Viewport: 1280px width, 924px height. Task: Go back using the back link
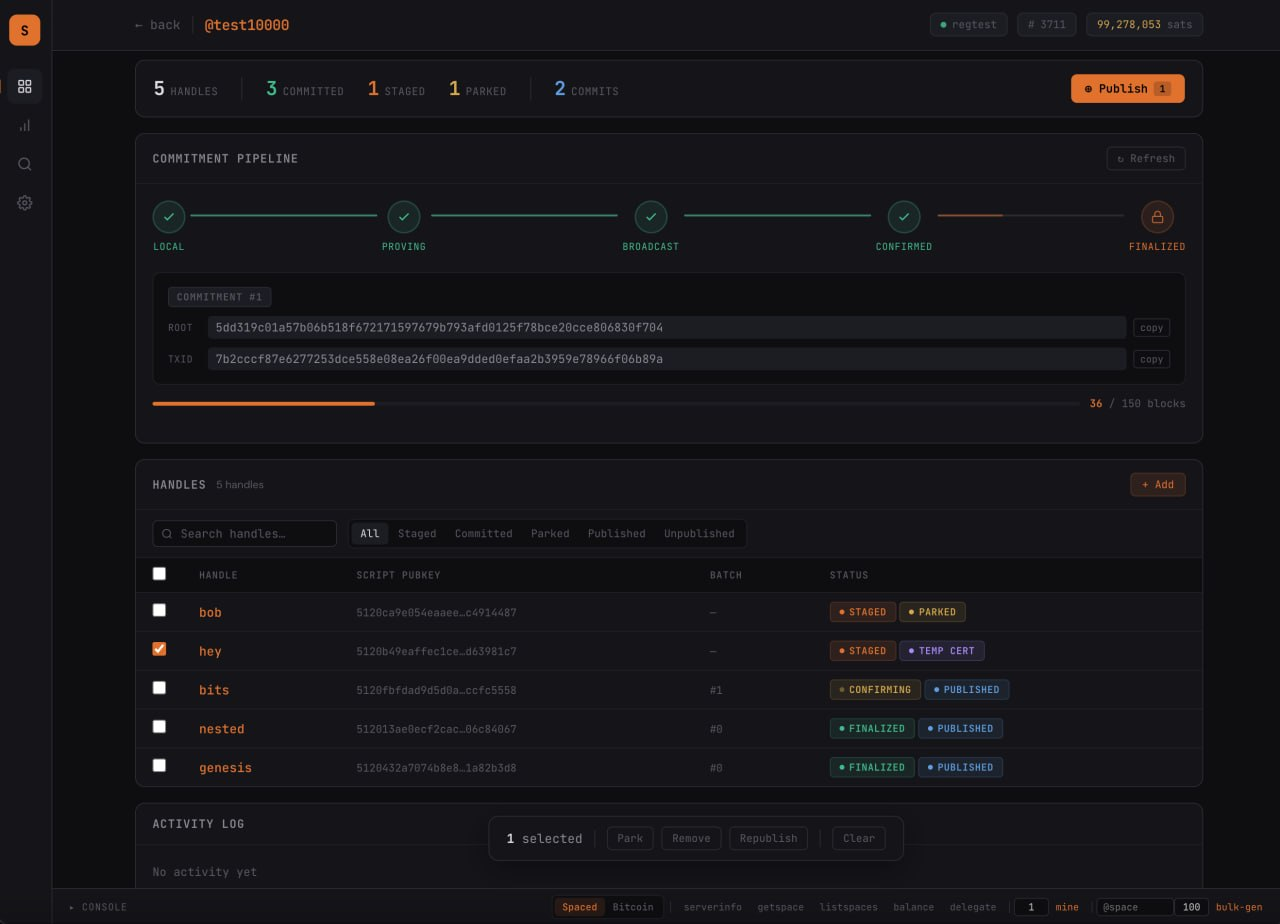(158, 25)
